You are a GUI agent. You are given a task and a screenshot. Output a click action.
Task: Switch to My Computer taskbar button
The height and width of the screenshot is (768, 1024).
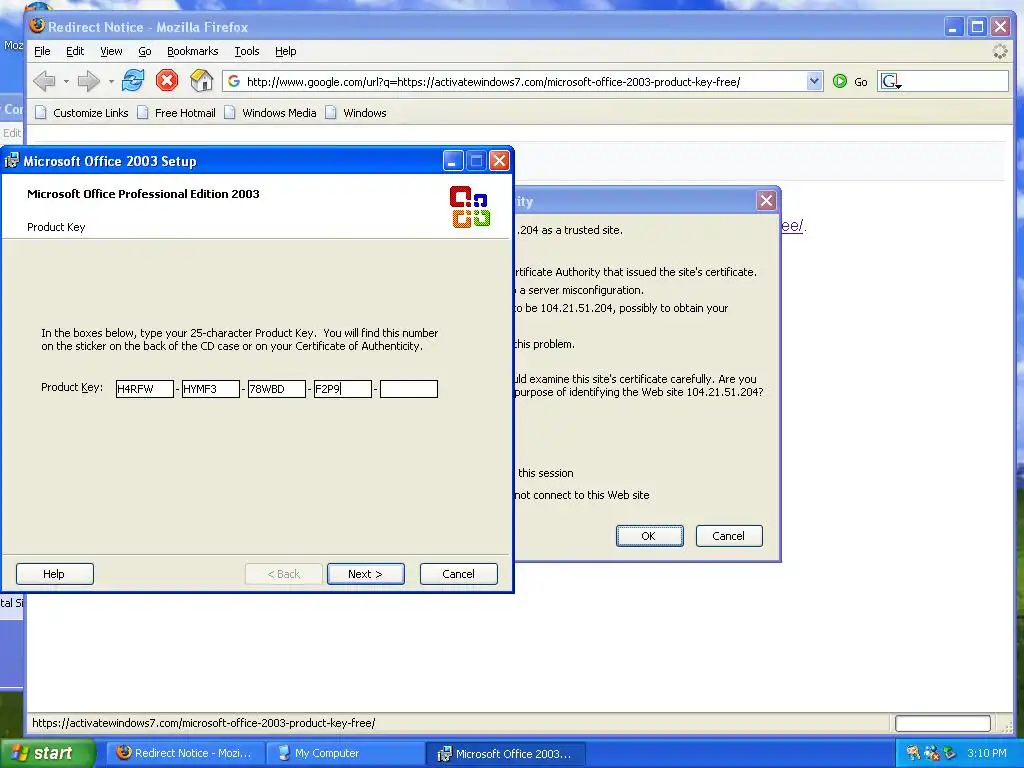344,753
